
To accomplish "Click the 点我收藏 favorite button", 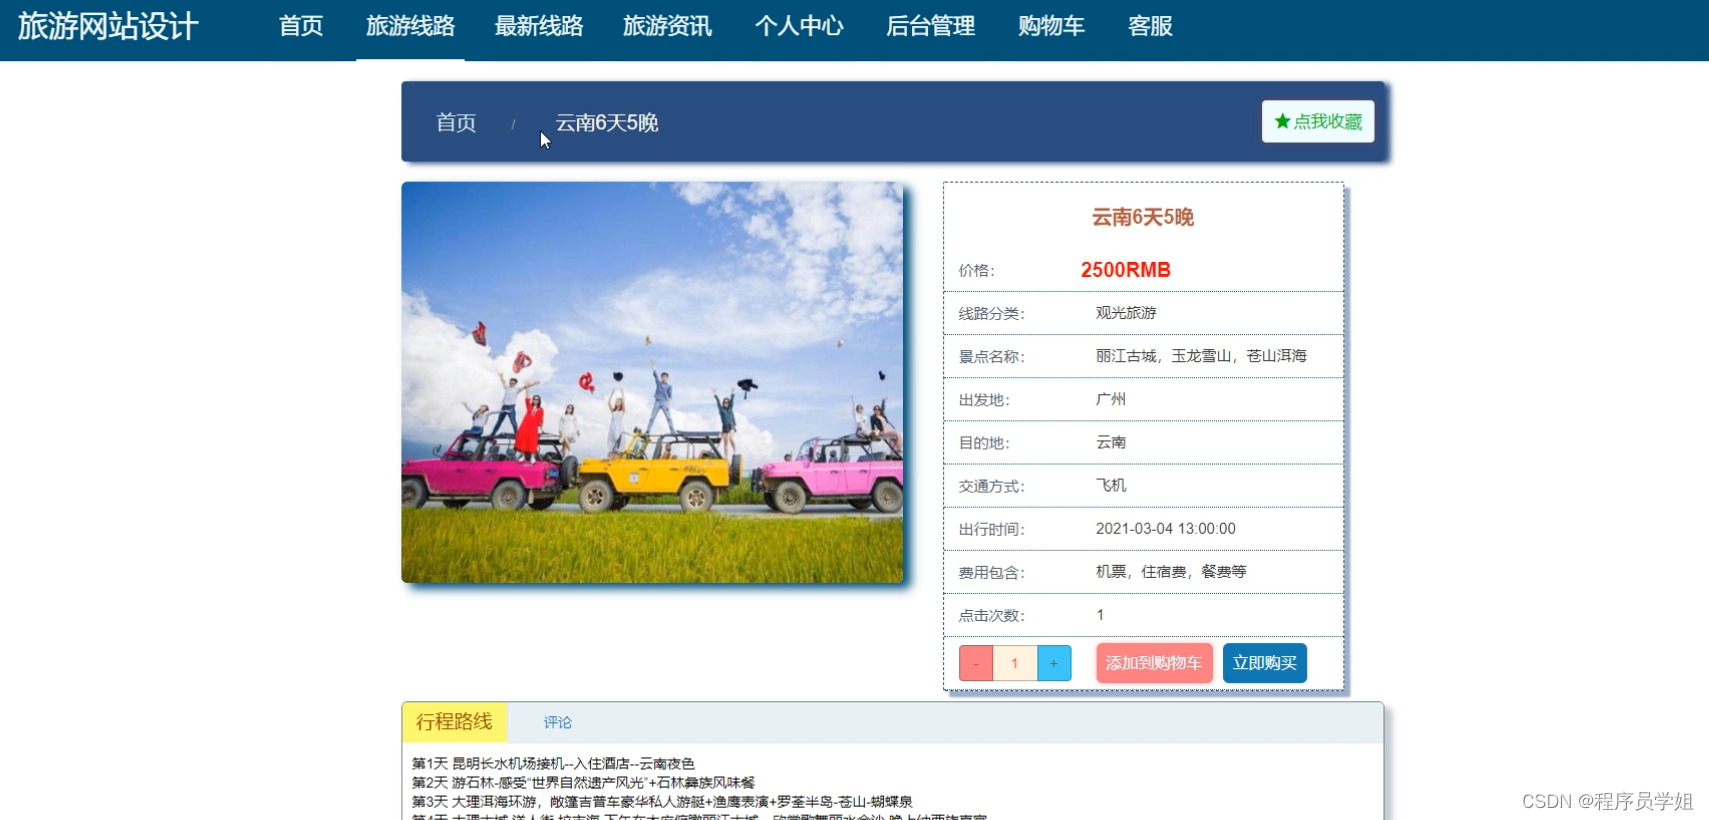I will (x=1318, y=122).
